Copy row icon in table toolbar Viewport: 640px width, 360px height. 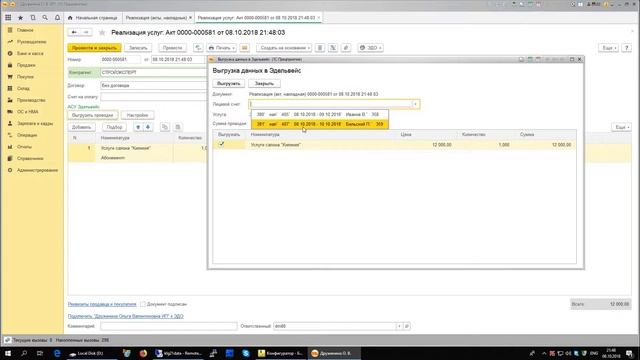pyautogui.click(x=164, y=127)
